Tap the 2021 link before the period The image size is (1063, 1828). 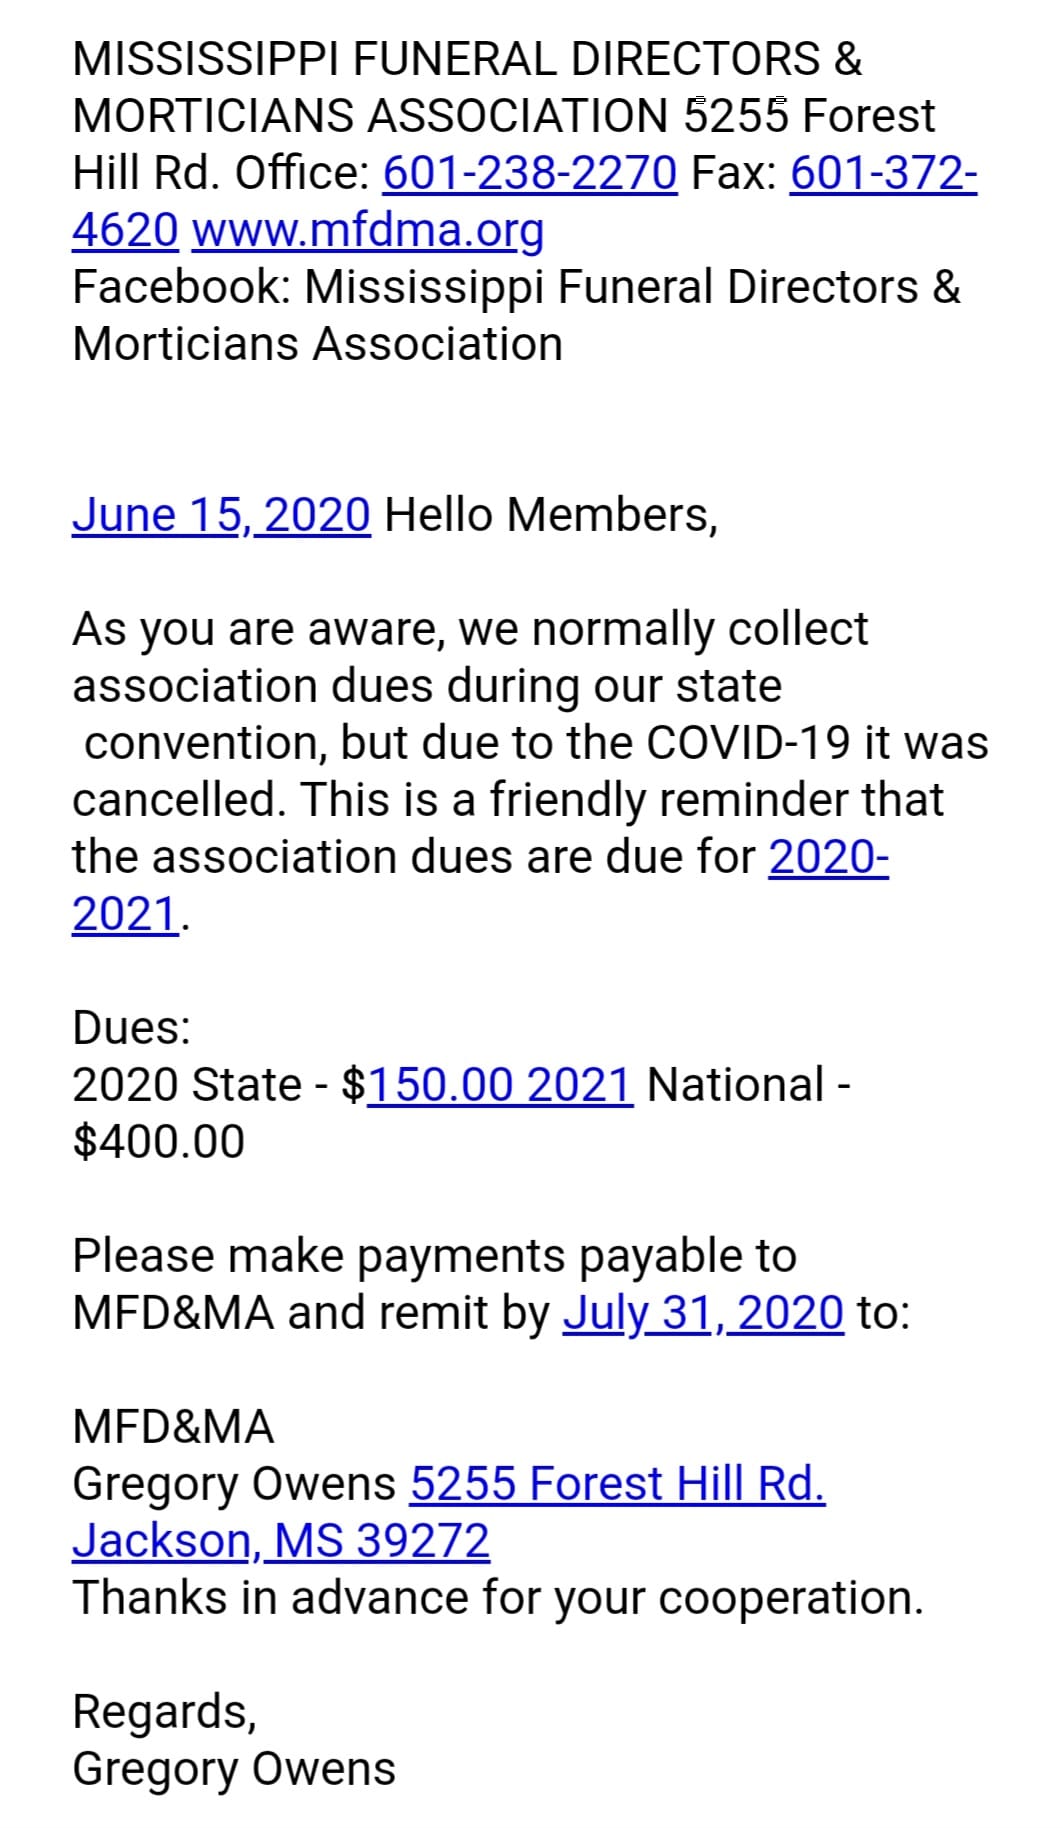coord(125,914)
